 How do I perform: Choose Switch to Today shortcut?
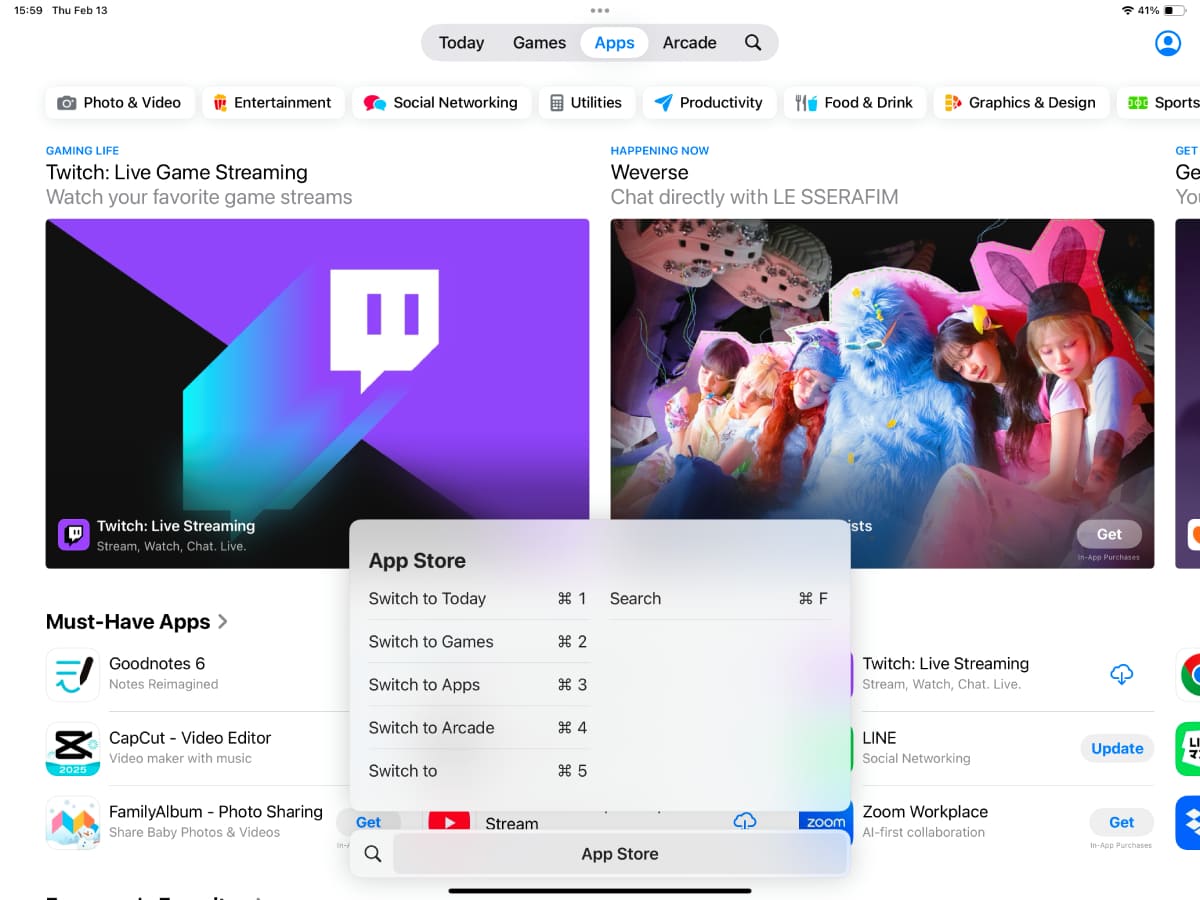(478, 599)
